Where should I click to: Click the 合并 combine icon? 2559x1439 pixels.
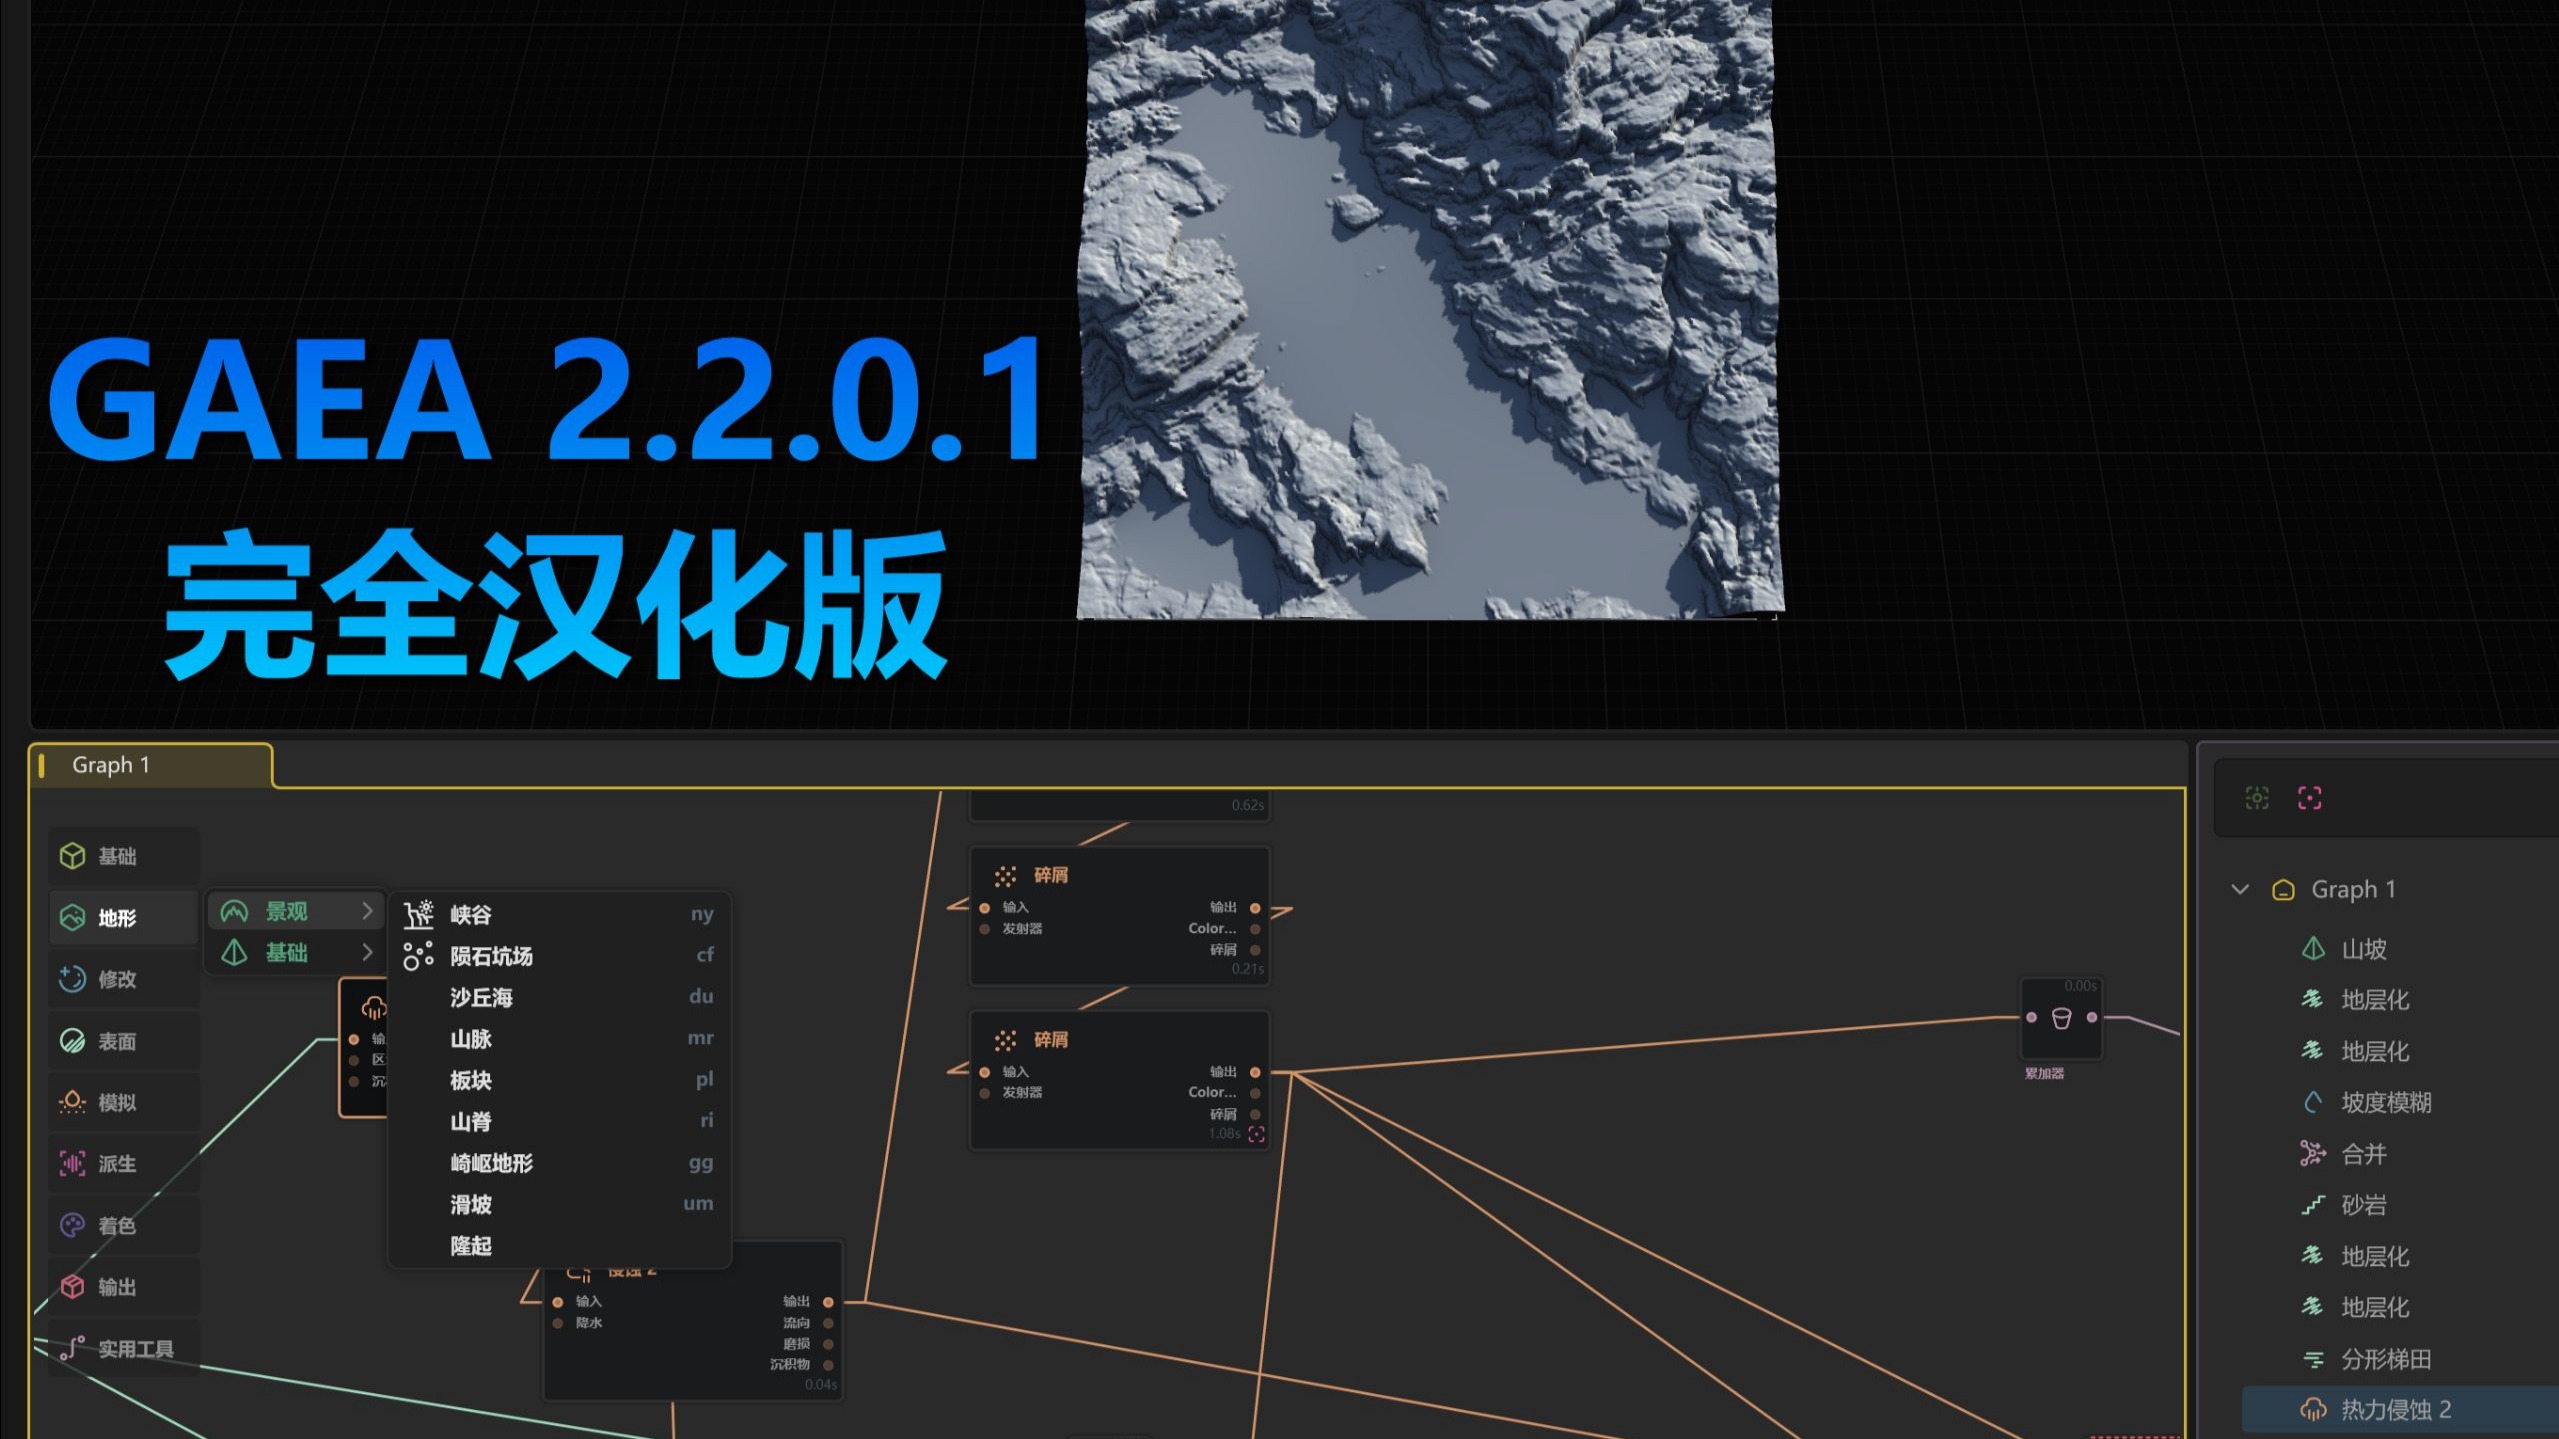coord(2312,1154)
